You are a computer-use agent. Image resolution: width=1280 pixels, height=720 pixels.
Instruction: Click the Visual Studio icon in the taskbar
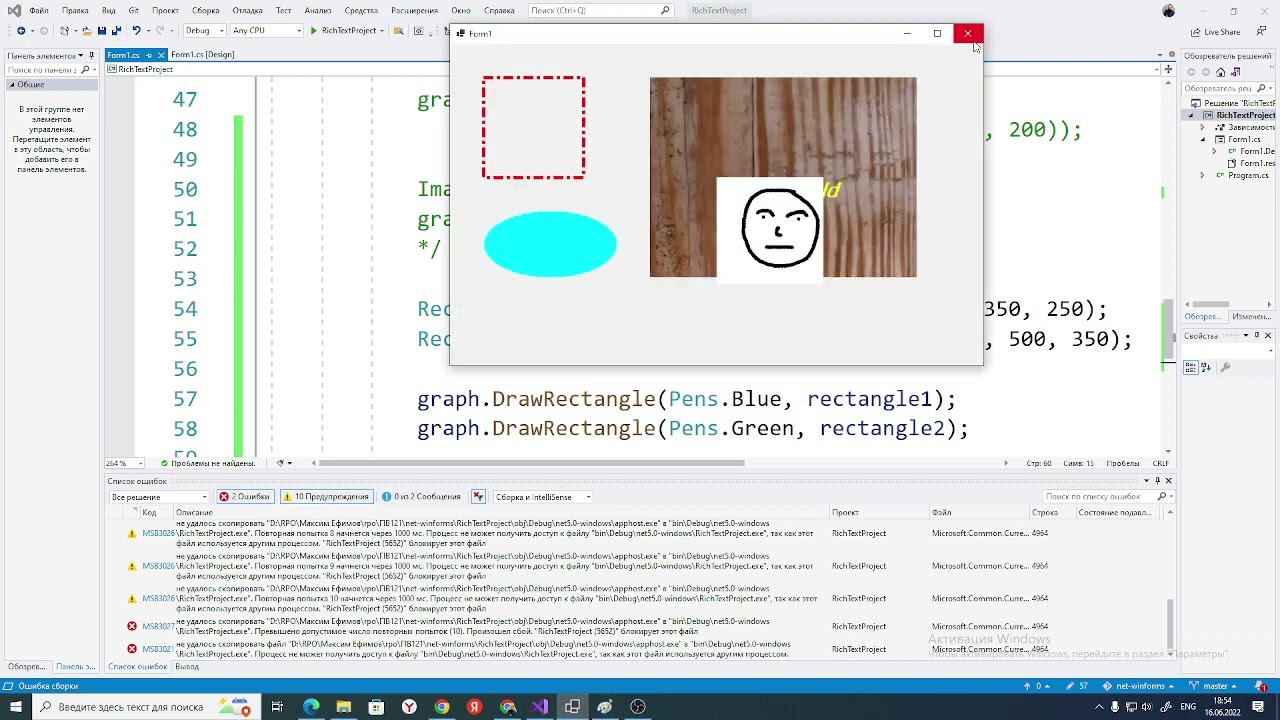coord(540,707)
